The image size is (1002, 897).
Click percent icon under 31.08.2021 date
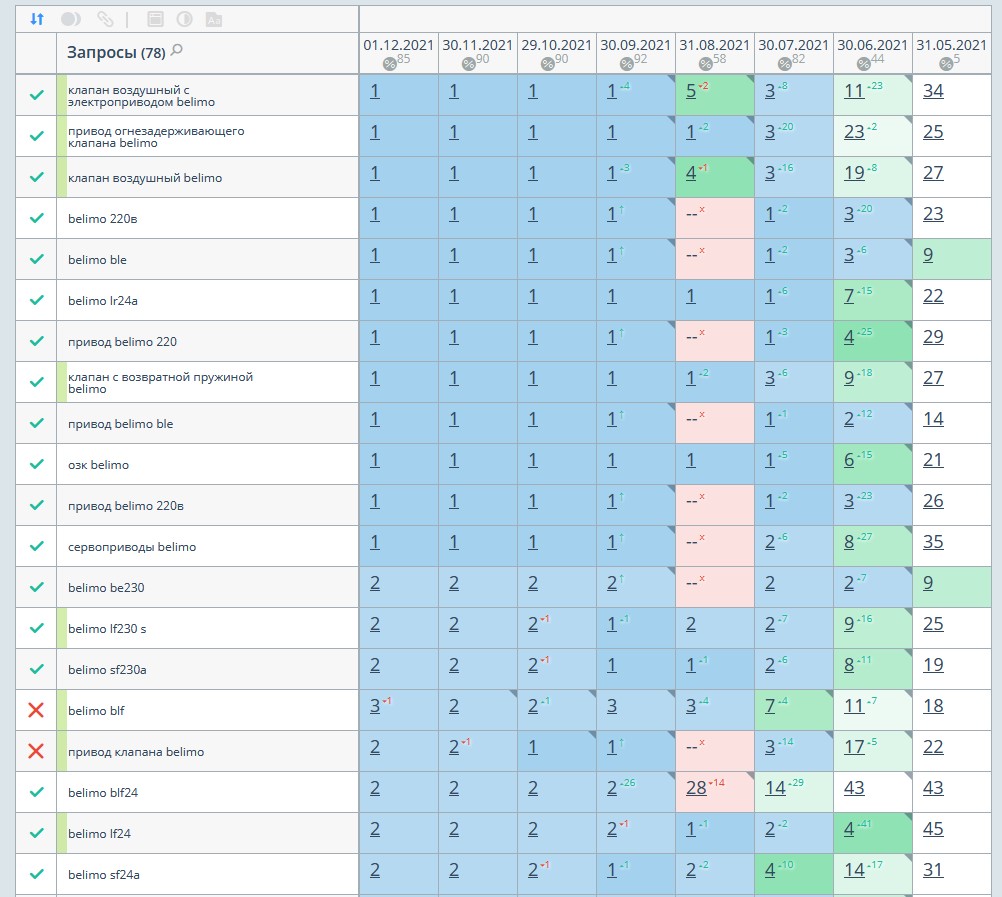click(705, 64)
